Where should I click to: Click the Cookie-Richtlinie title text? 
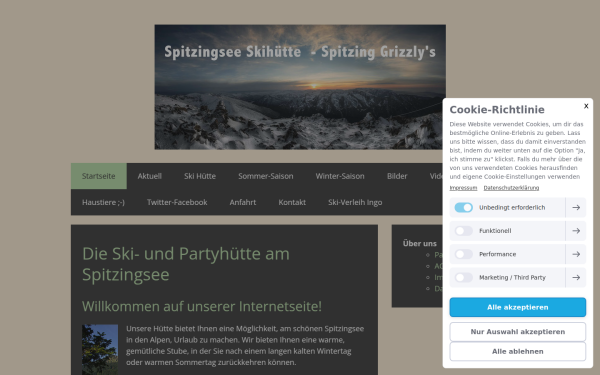(497, 109)
